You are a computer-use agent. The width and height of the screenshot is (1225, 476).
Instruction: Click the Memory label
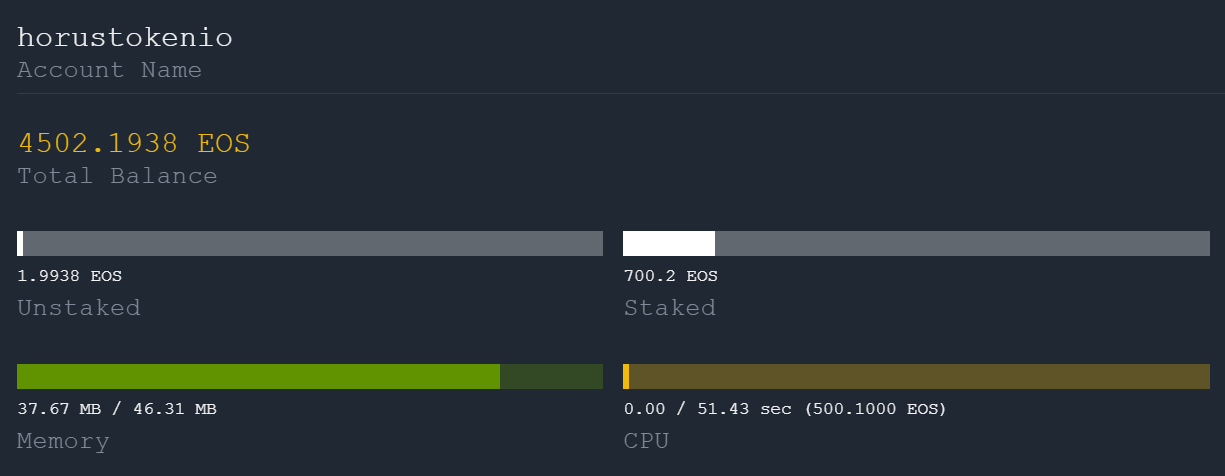pyautogui.click(x=63, y=441)
